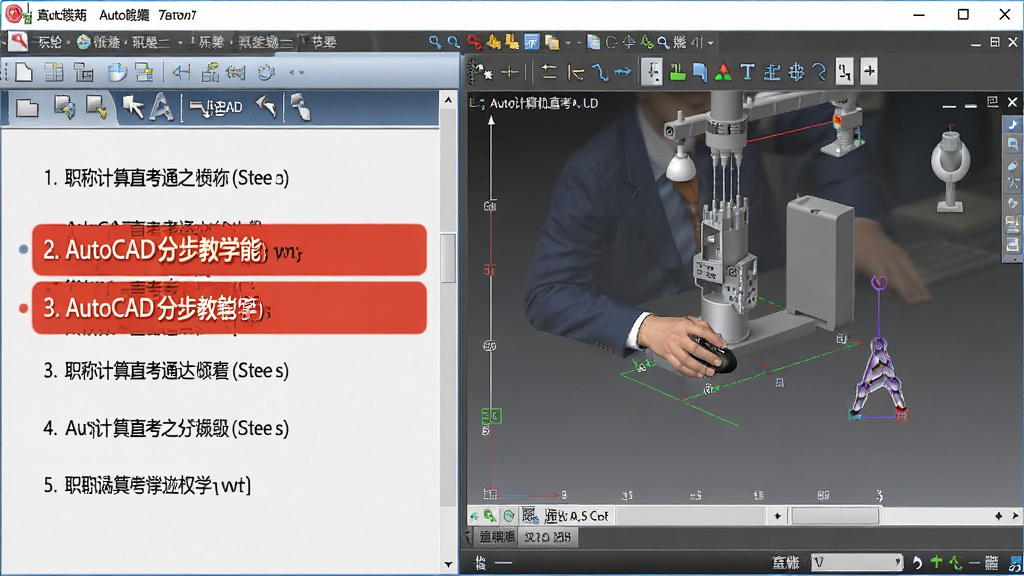Click the blank new document icon
This screenshot has height=576, width=1024.
coord(24,72)
